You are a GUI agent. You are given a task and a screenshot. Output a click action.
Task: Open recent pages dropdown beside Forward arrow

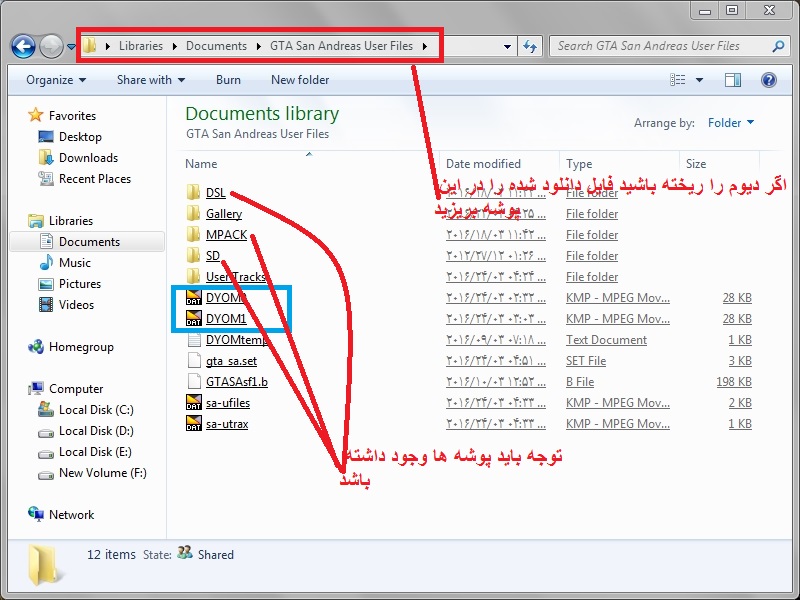coord(71,46)
